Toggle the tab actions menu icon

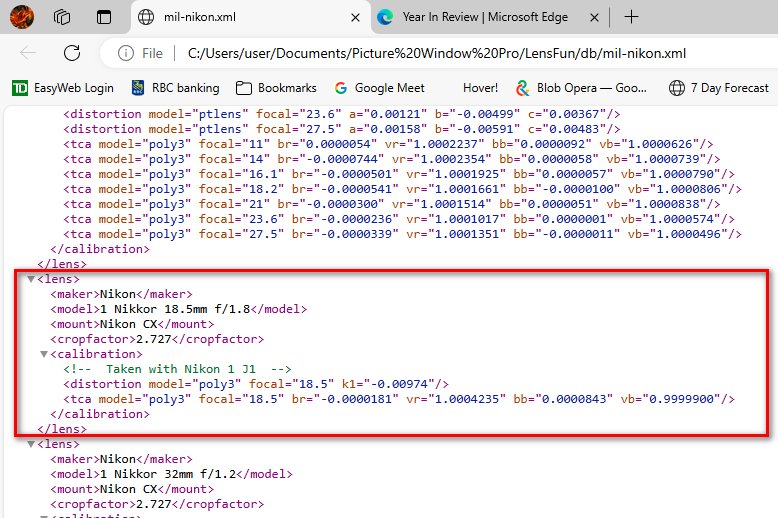pos(104,17)
